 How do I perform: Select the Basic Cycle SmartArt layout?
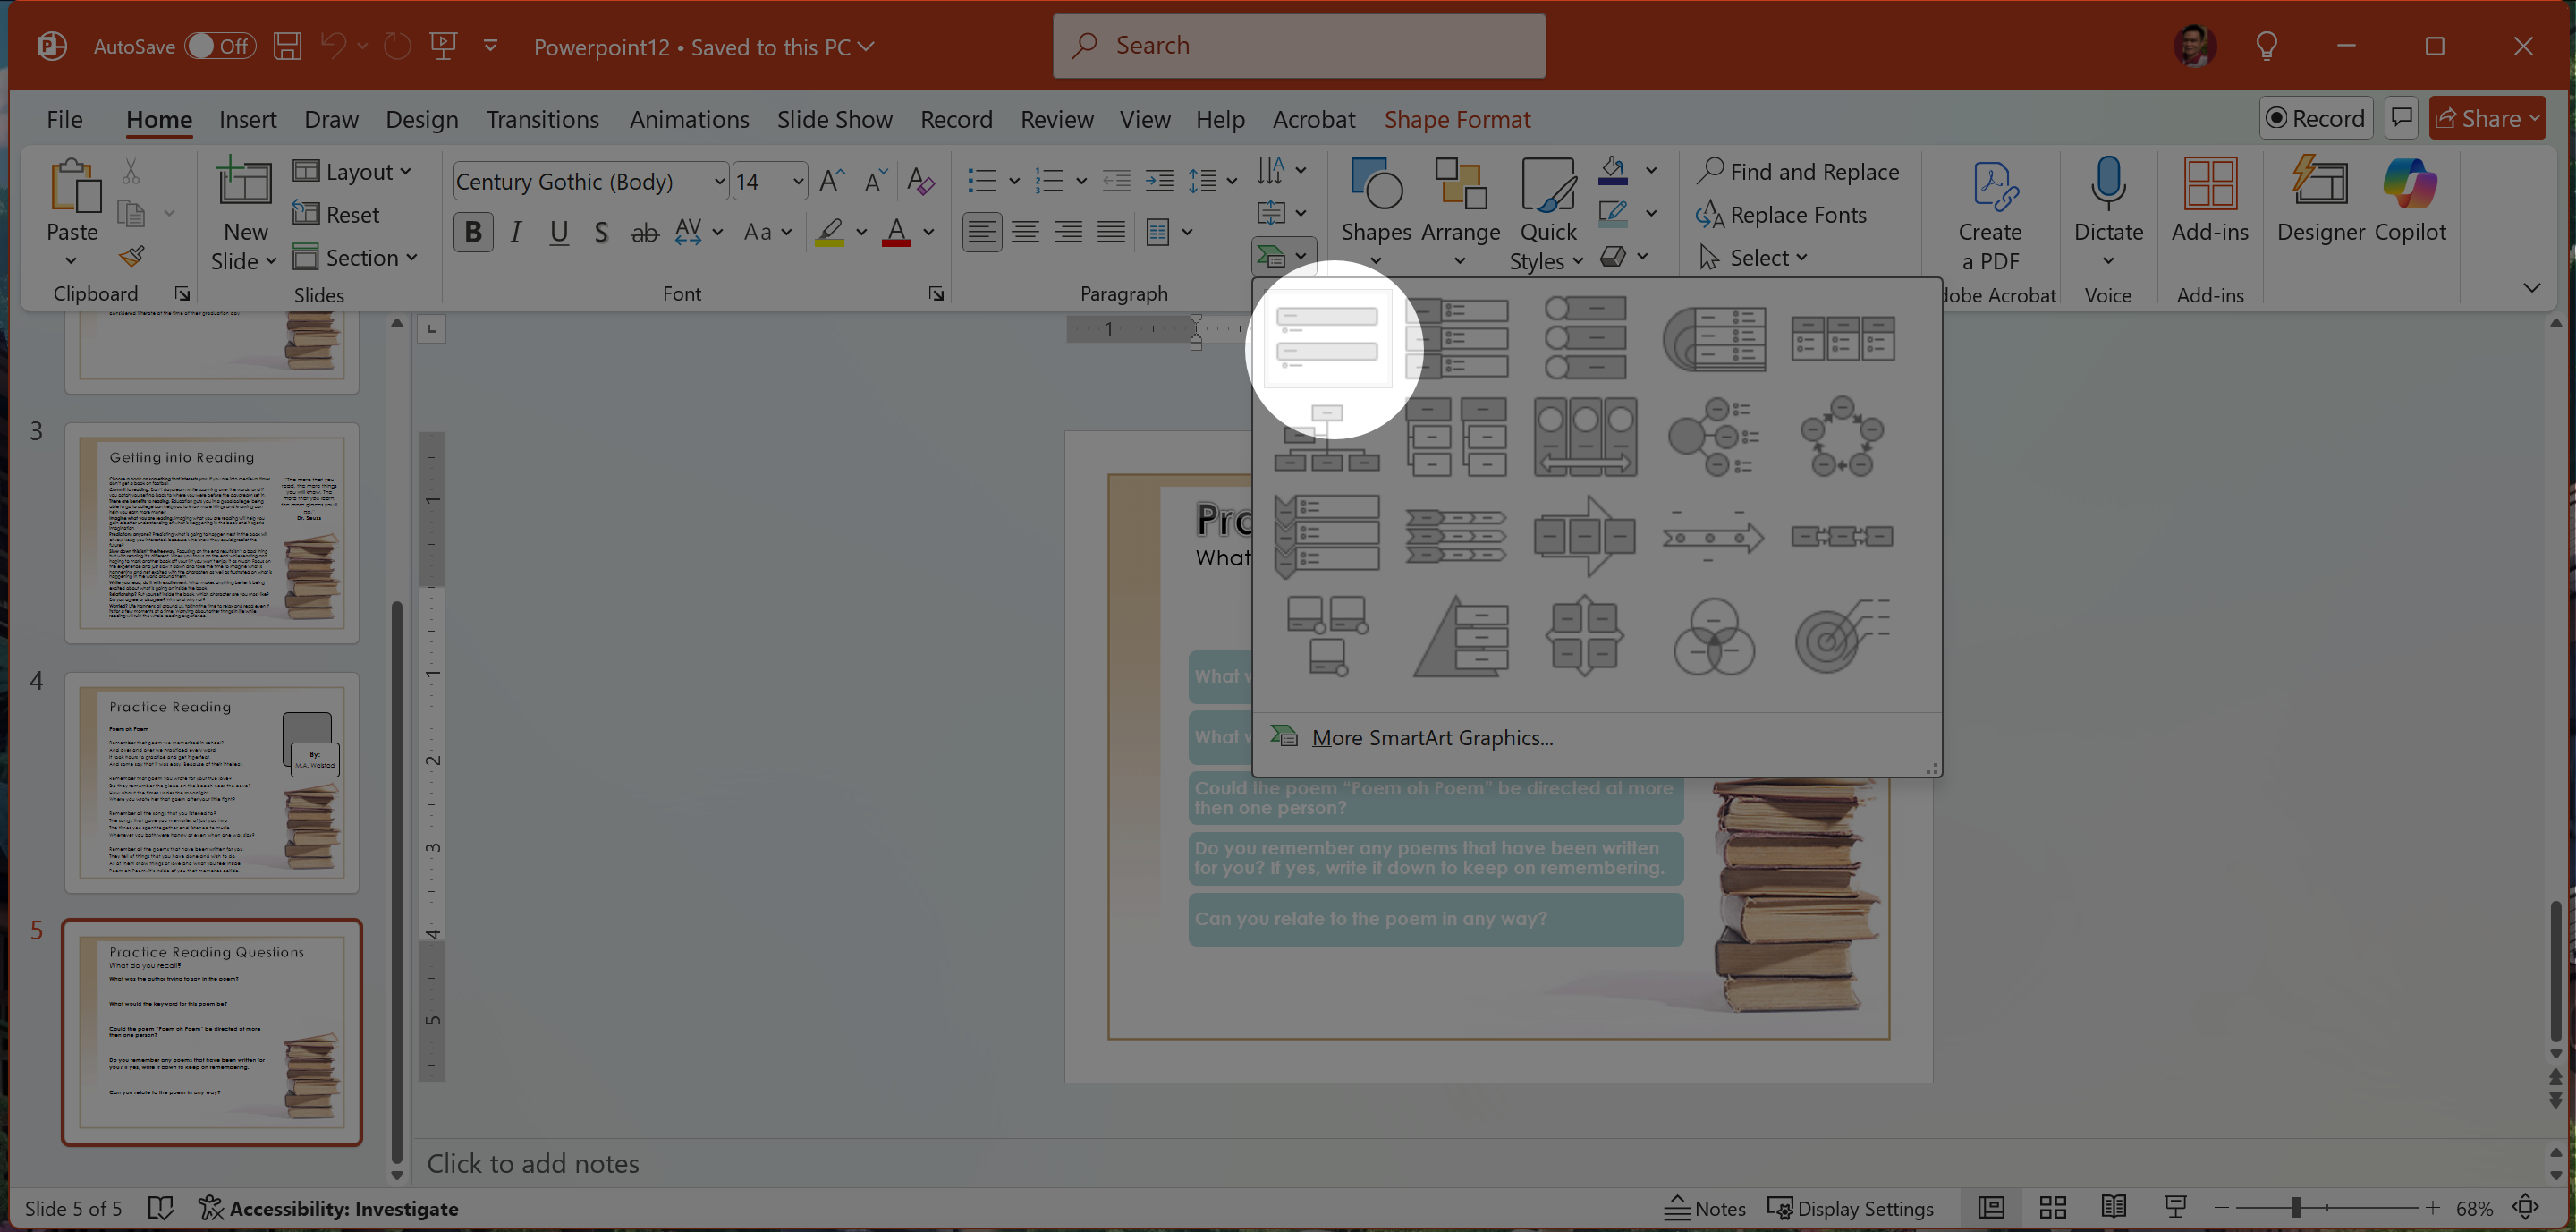point(1841,437)
